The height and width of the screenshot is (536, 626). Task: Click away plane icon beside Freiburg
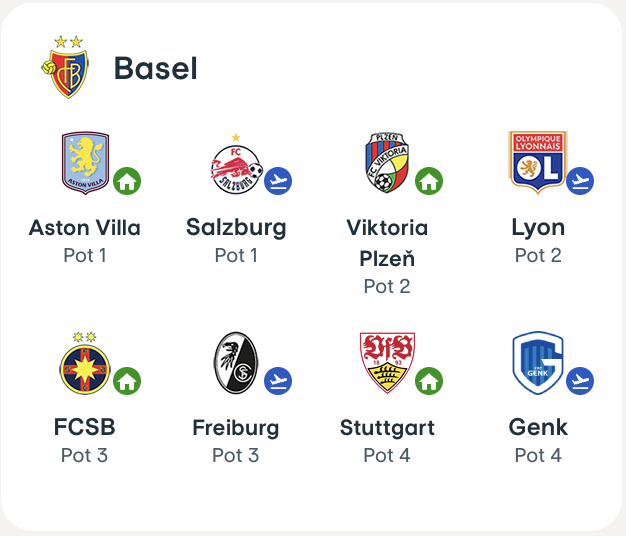click(x=278, y=381)
